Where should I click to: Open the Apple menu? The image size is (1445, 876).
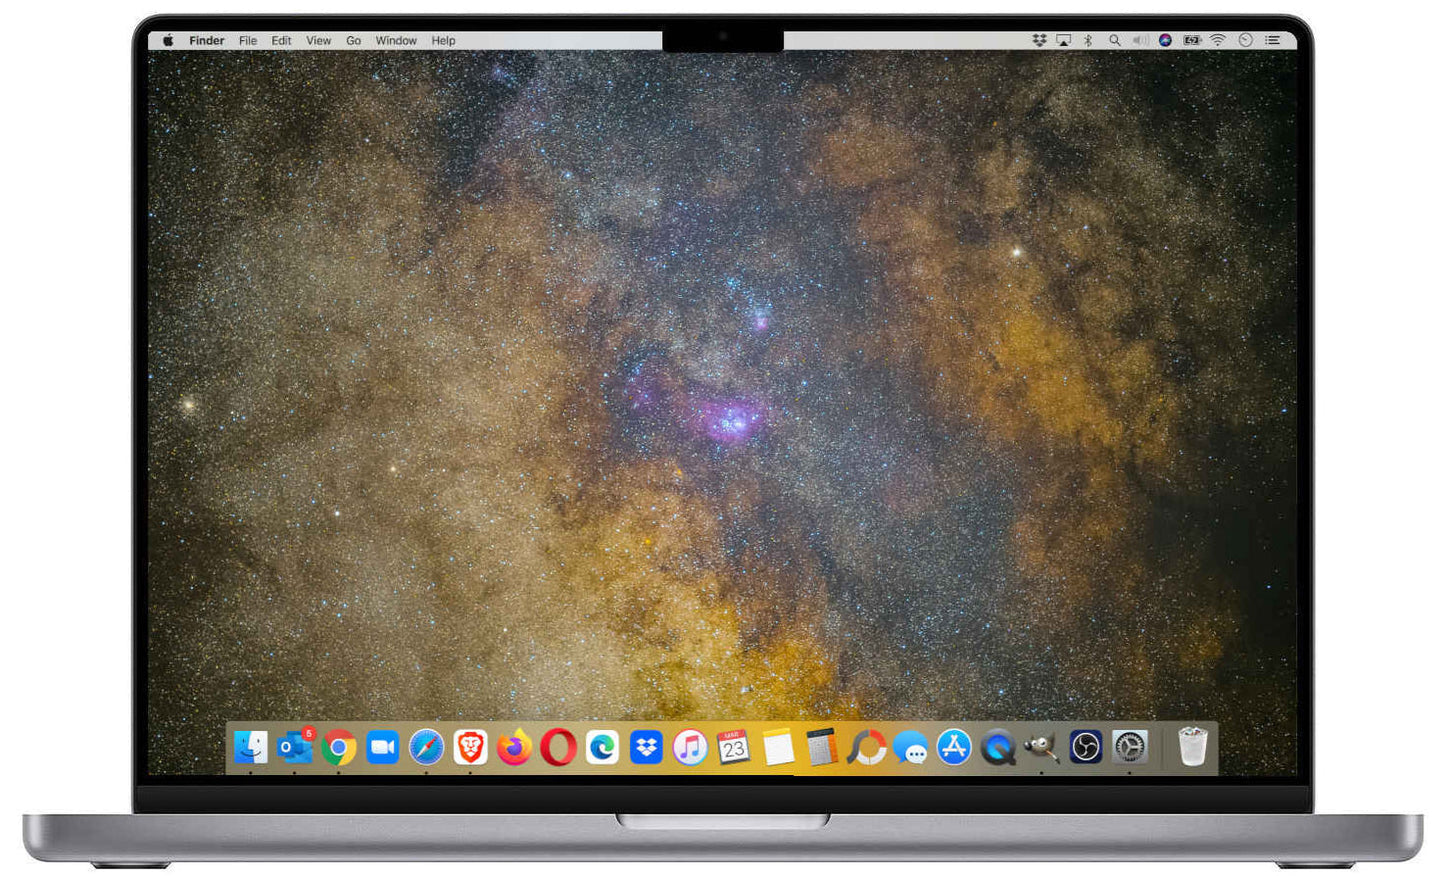point(167,40)
